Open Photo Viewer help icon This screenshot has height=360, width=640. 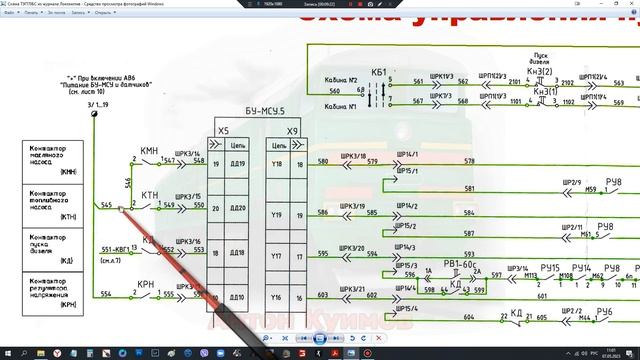(634, 13)
